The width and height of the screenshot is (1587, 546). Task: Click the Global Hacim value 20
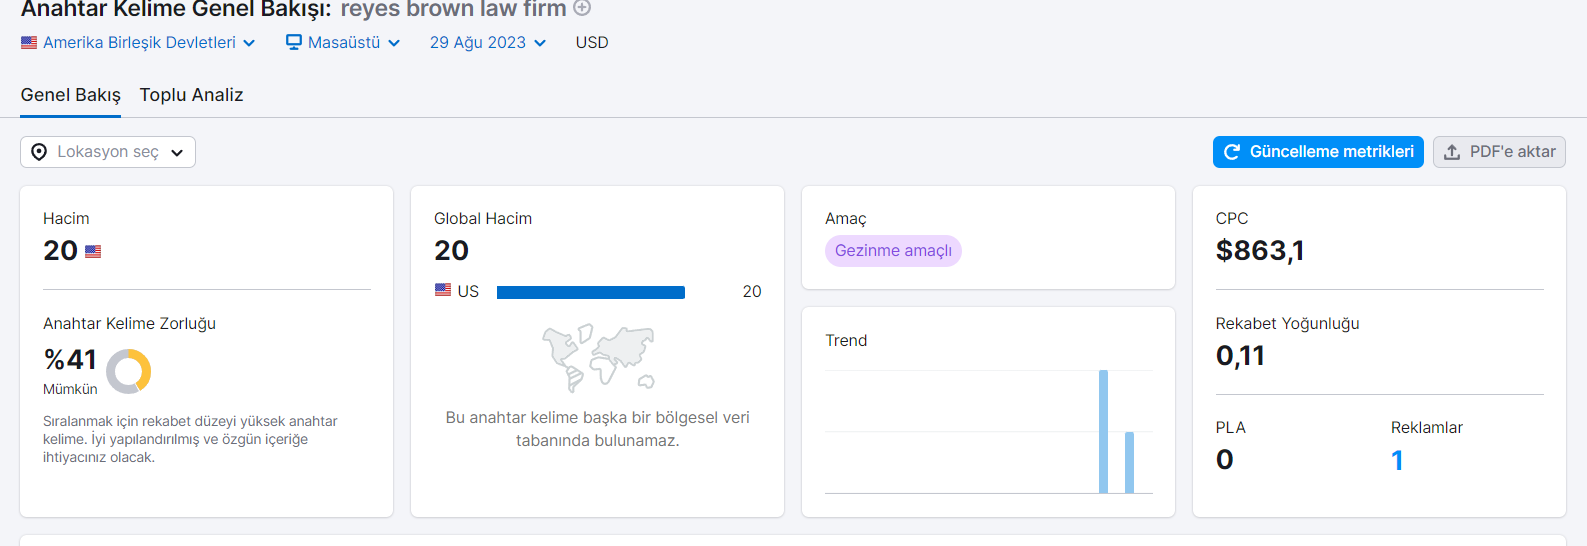pyautogui.click(x=451, y=250)
